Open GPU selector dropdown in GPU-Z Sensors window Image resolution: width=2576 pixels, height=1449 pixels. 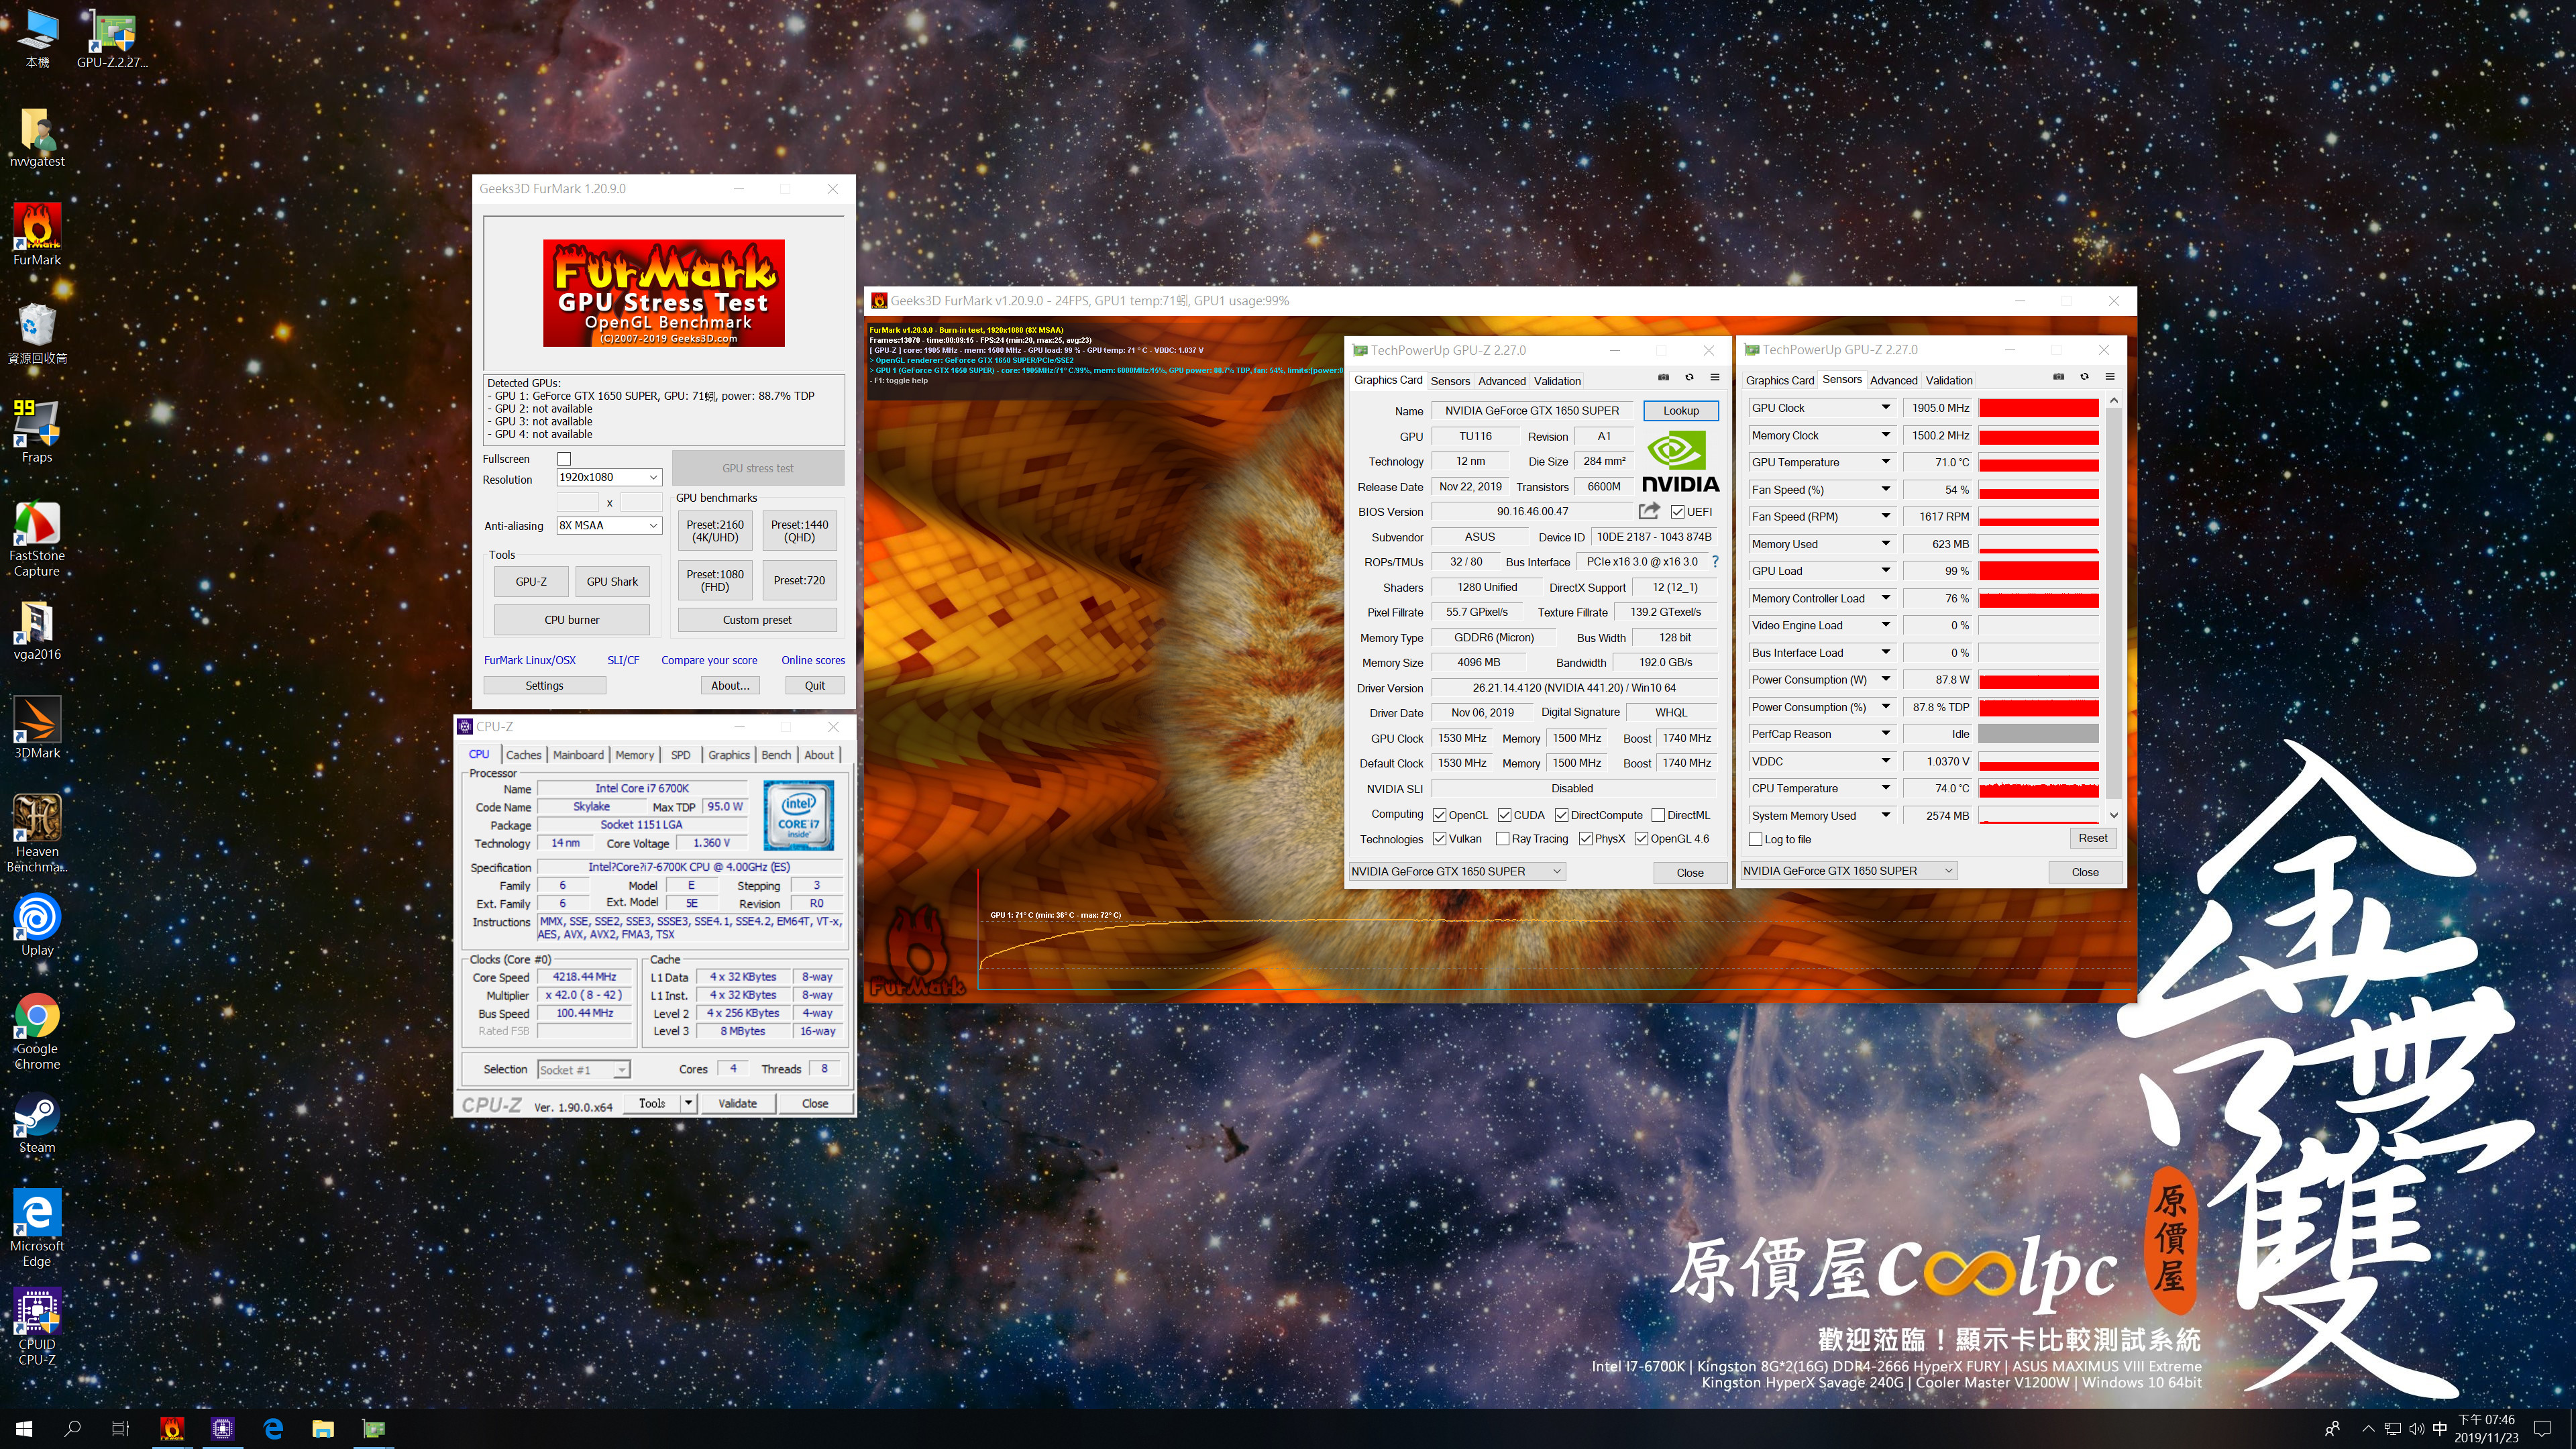coord(1848,871)
